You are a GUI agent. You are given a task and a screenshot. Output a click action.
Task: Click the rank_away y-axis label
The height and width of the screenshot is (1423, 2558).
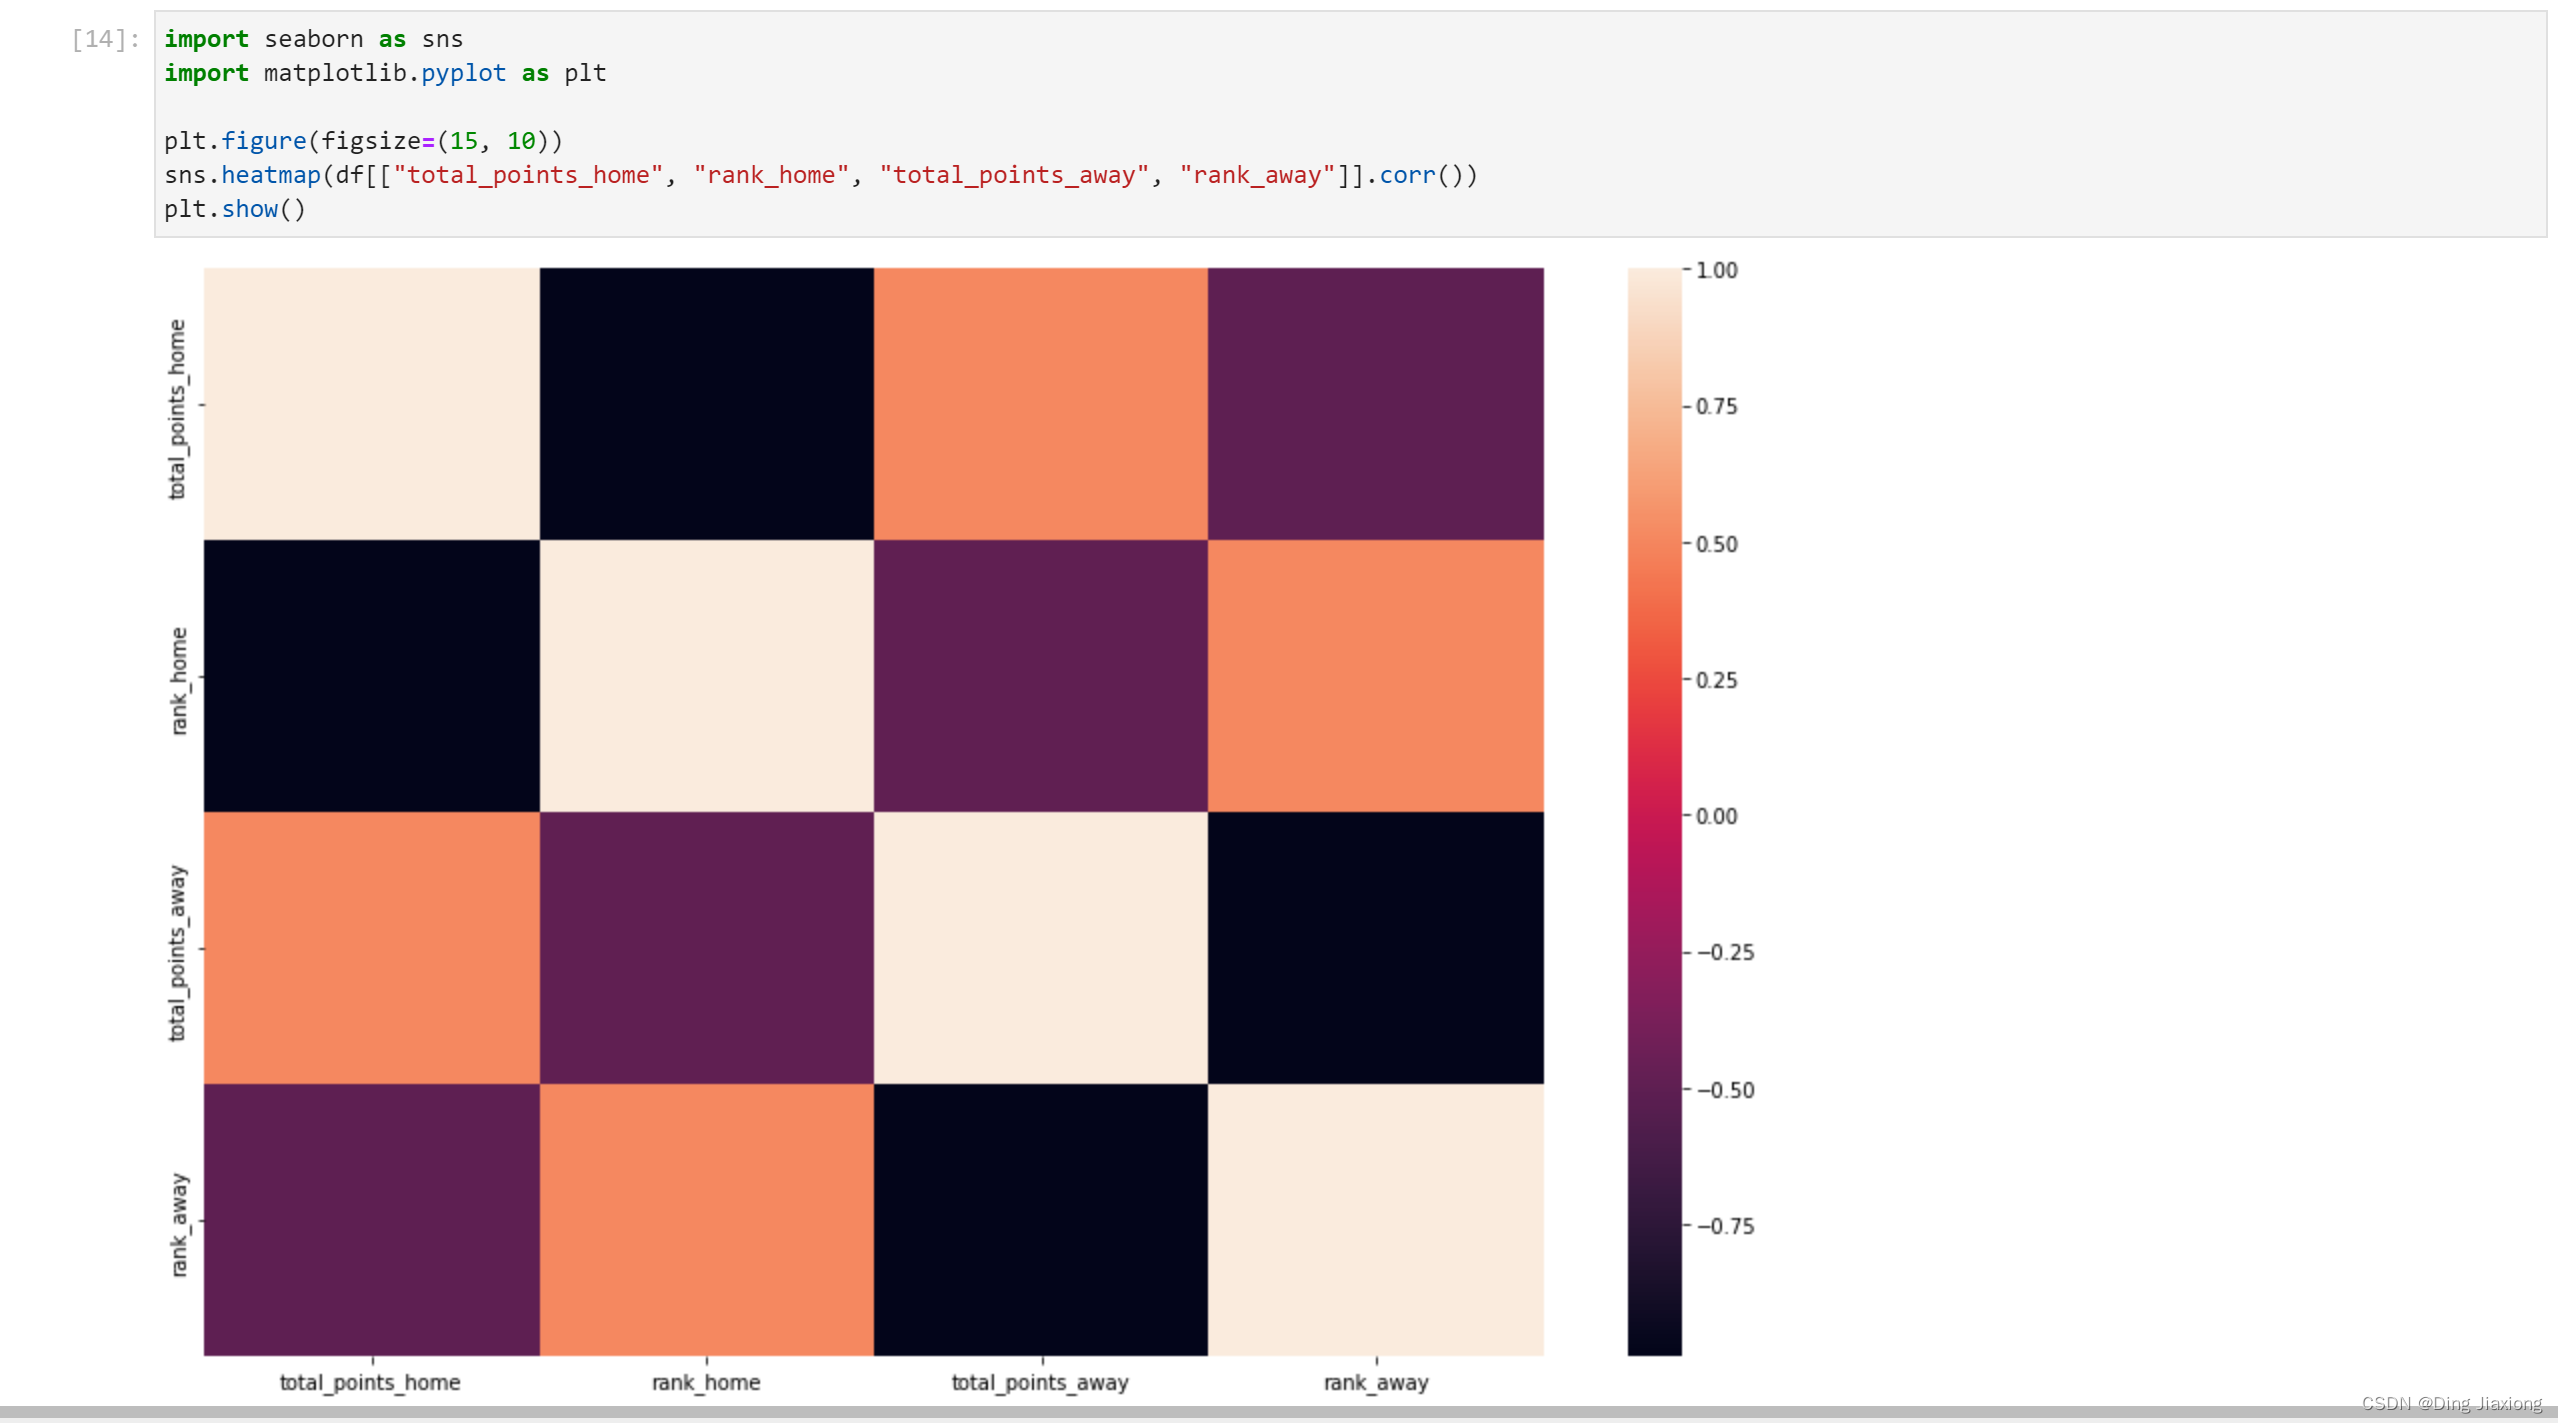179,1225
